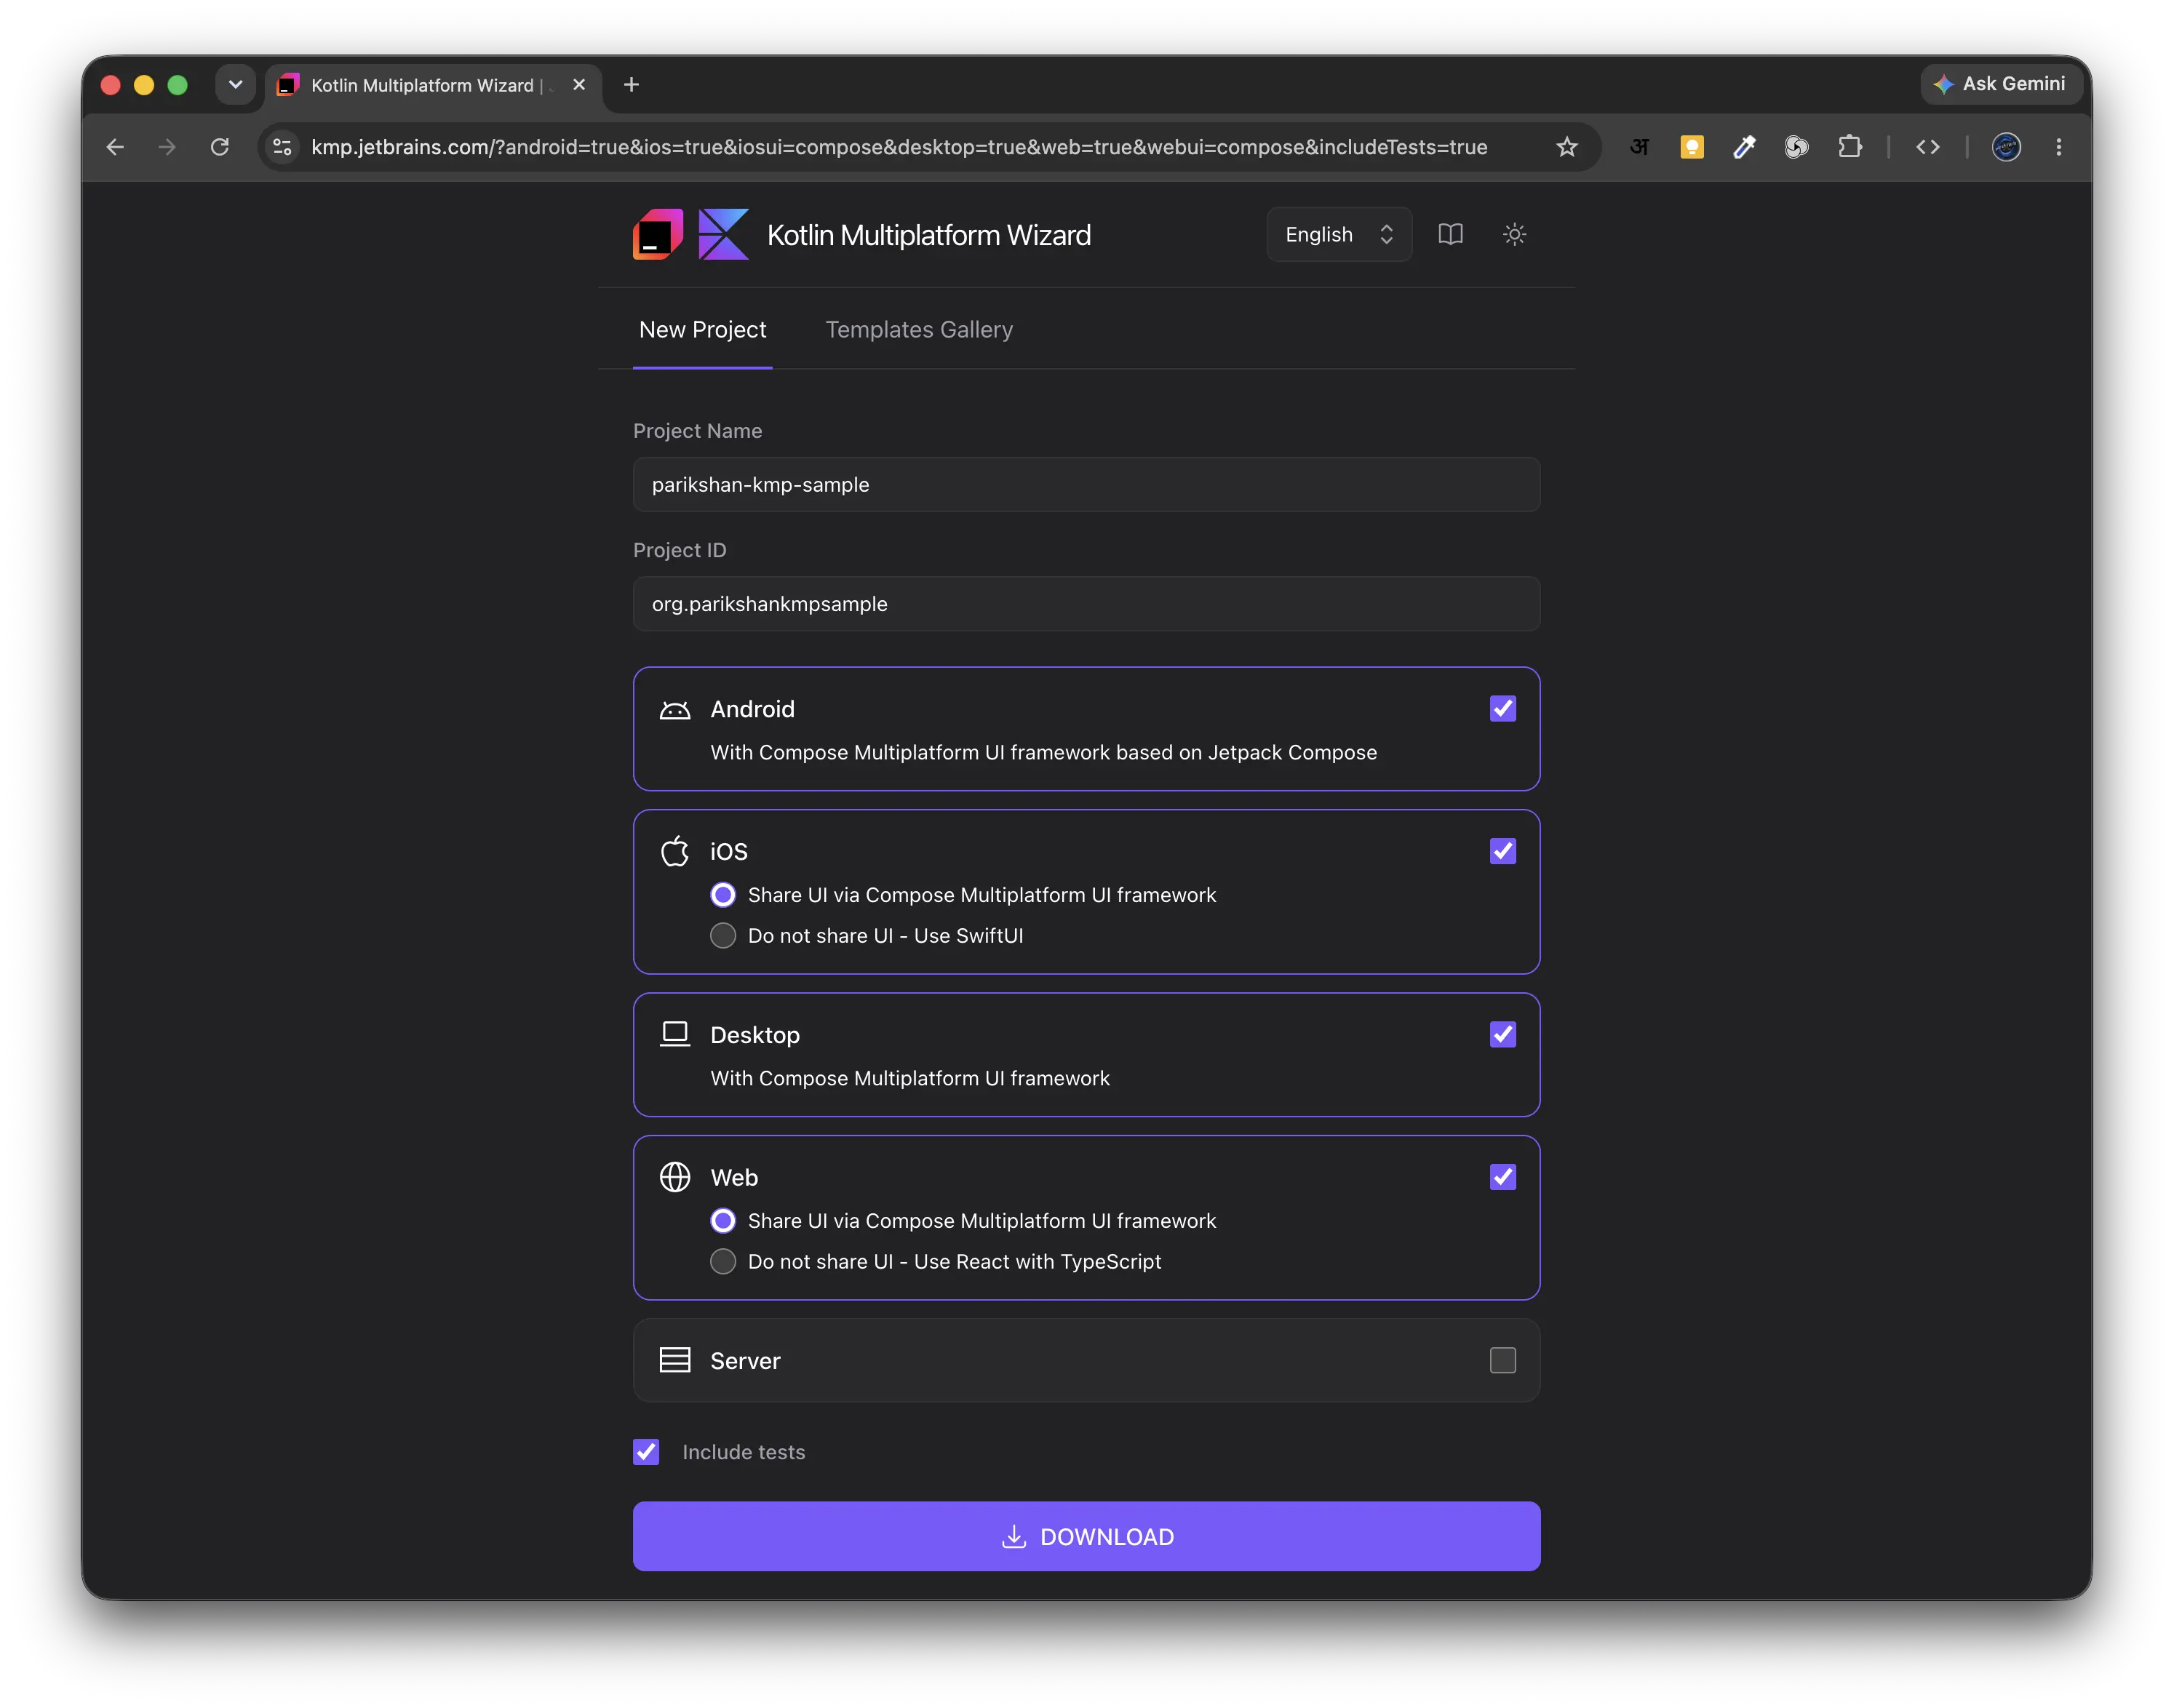The height and width of the screenshot is (1708, 2174).
Task: Open the English language dropdown
Action: (1339, 234)
